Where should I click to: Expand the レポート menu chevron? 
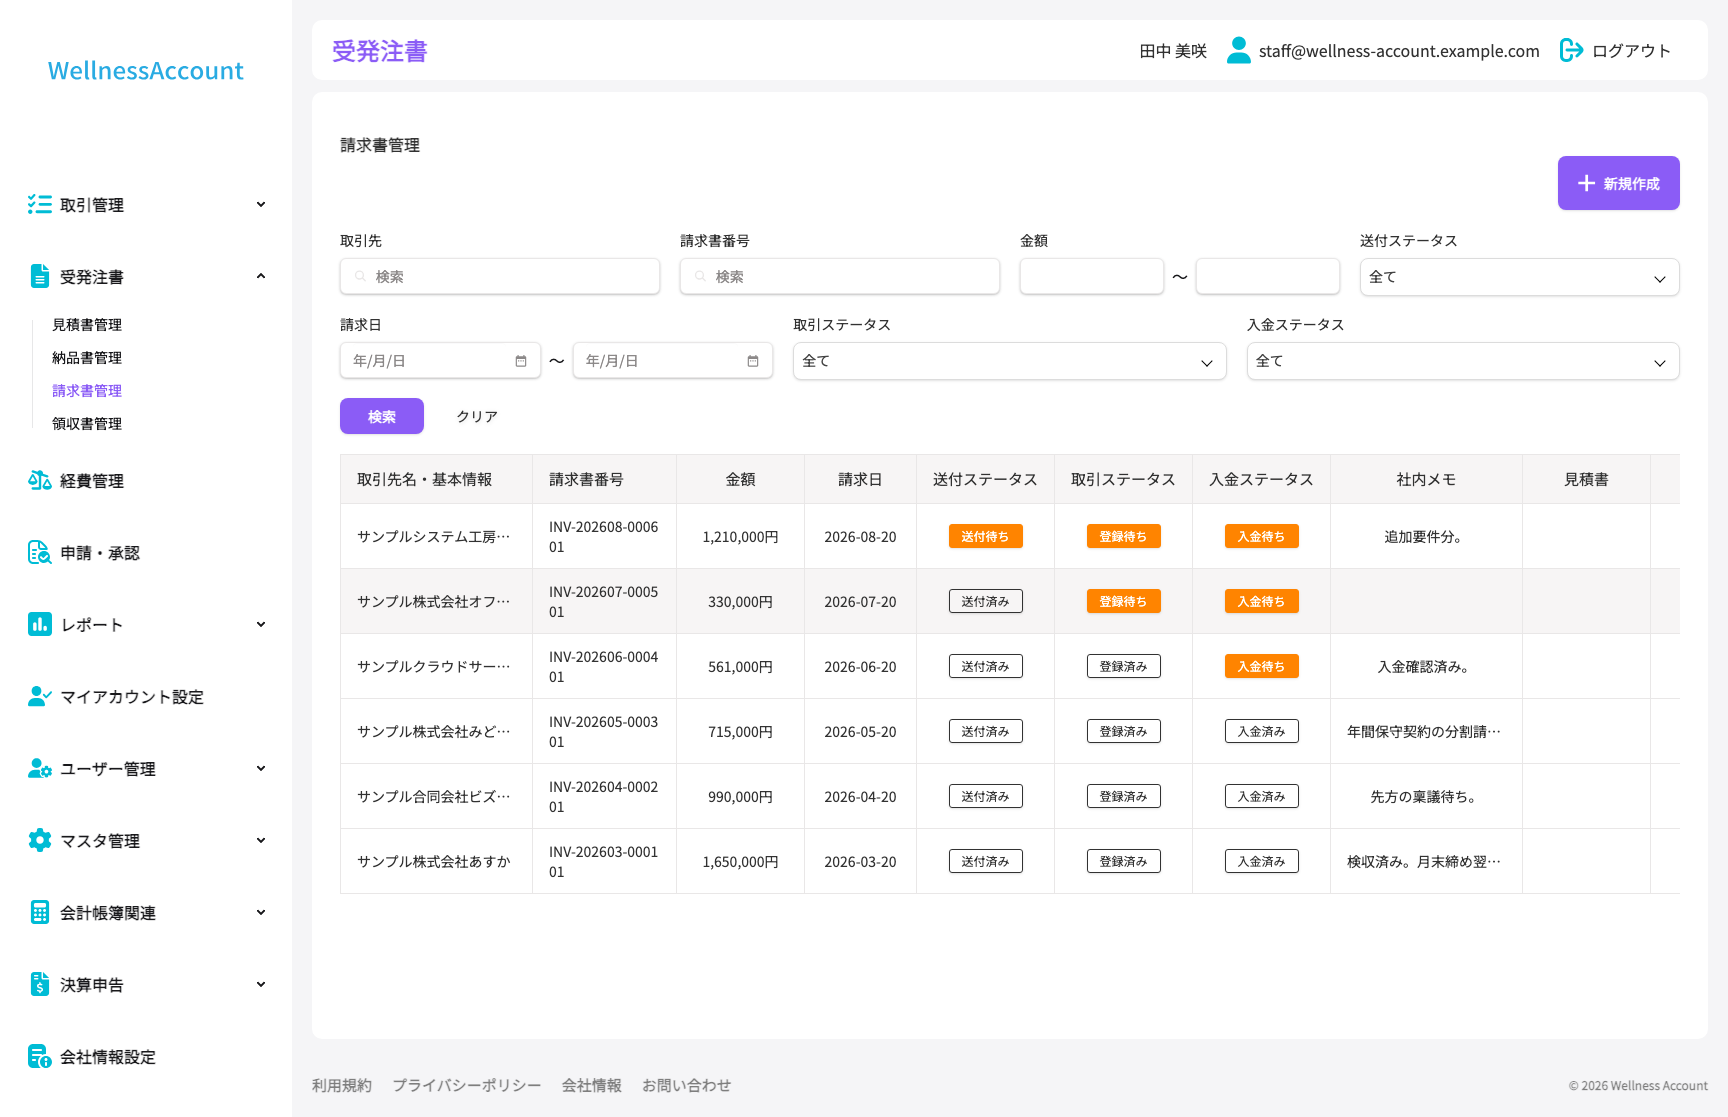tap(261, 625)
